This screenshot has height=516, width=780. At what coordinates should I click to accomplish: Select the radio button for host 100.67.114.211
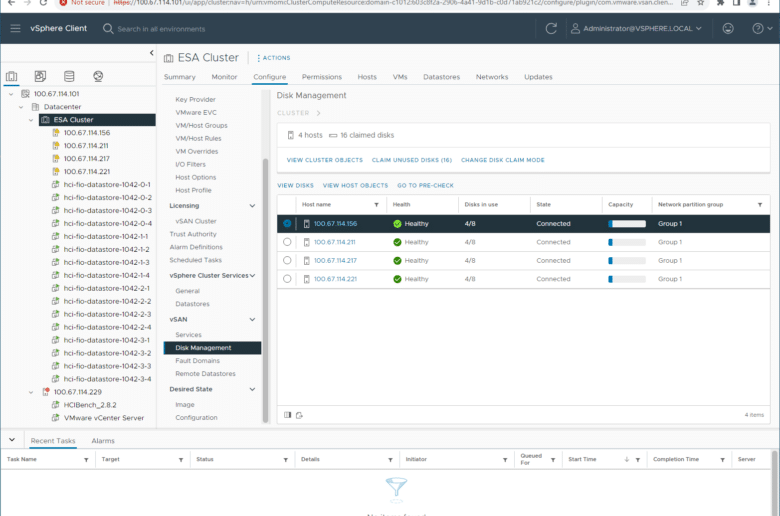tap(287, 242)
